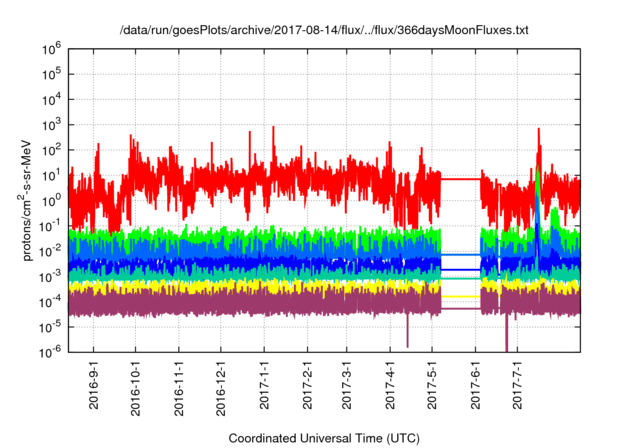
Task: Click the 10^-1 y-axis tick label
Action: pyautogui.click(x=51, y=226)
